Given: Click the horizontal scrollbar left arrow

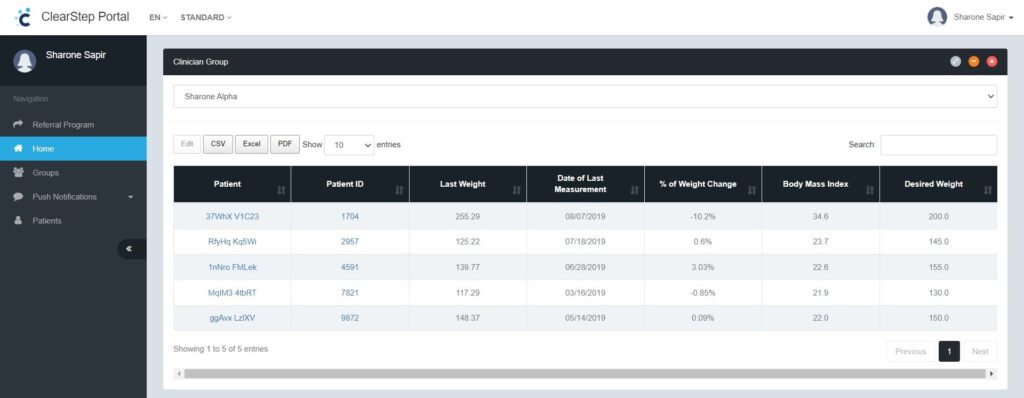Looking at the screenshot, I should [178, 374].
